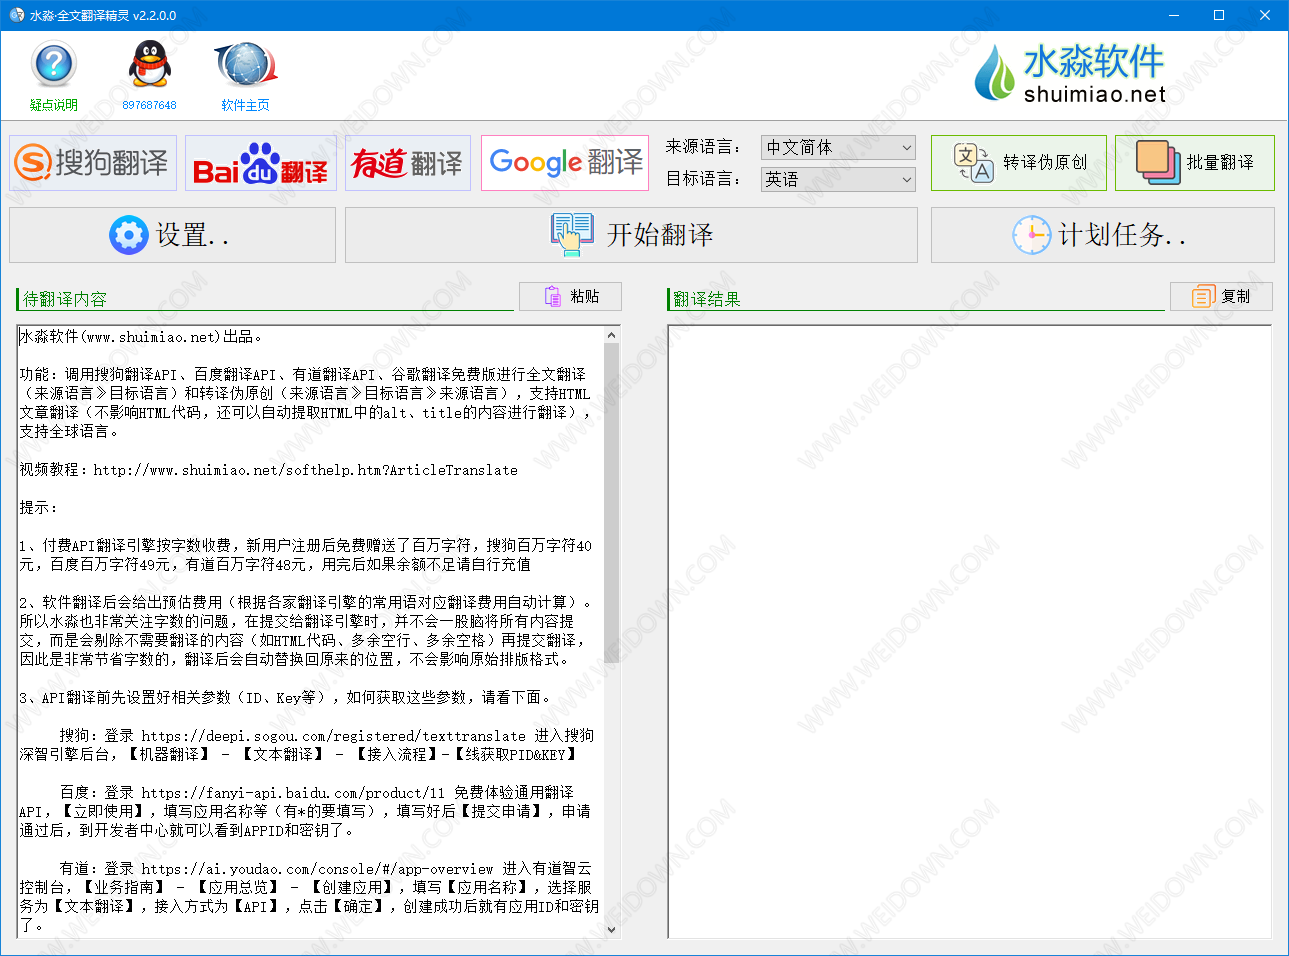Click the 水淼软件 shuimiao.net logo
Image resolution: width=1289 pixels, height=956 pixels.
point(1071,73)
